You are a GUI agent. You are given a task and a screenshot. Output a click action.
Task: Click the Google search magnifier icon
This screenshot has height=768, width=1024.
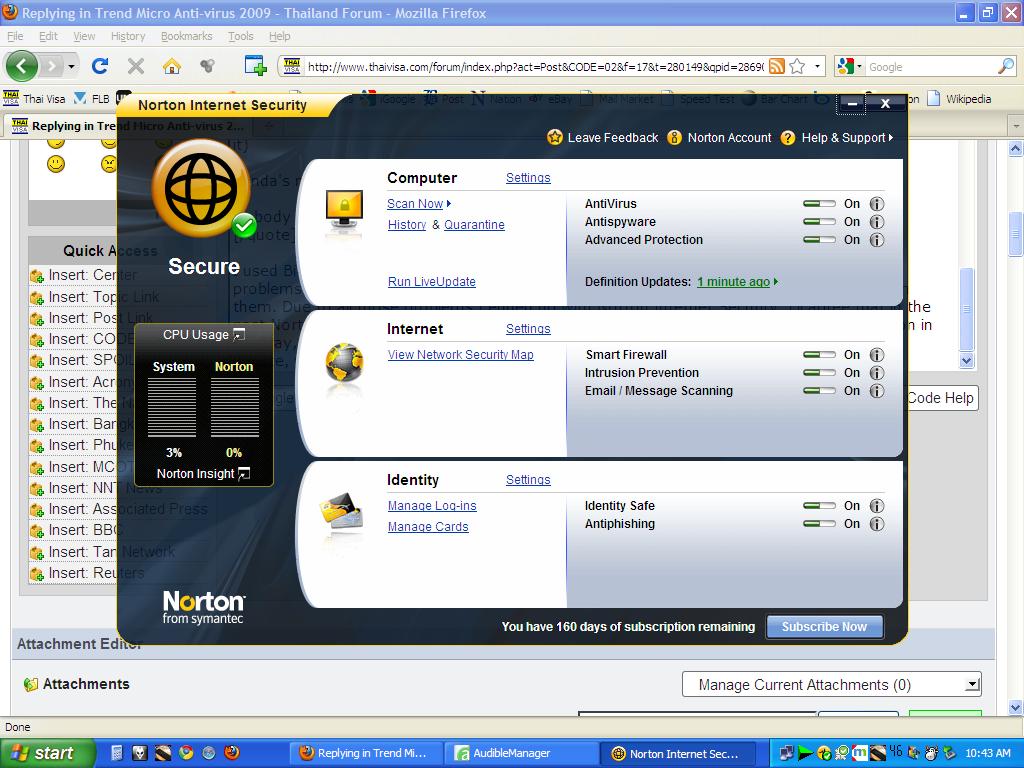point(1006,66)
